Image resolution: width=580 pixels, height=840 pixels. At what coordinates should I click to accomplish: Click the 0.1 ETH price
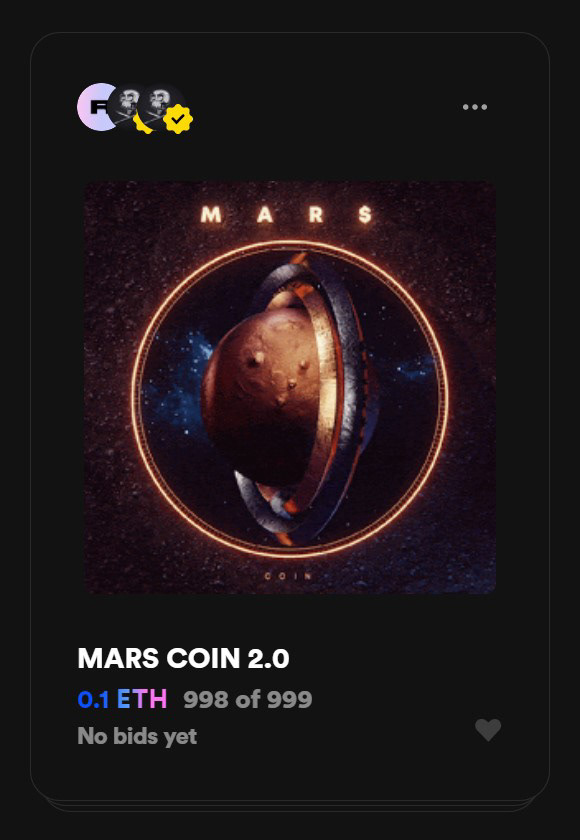coord(122,700)
